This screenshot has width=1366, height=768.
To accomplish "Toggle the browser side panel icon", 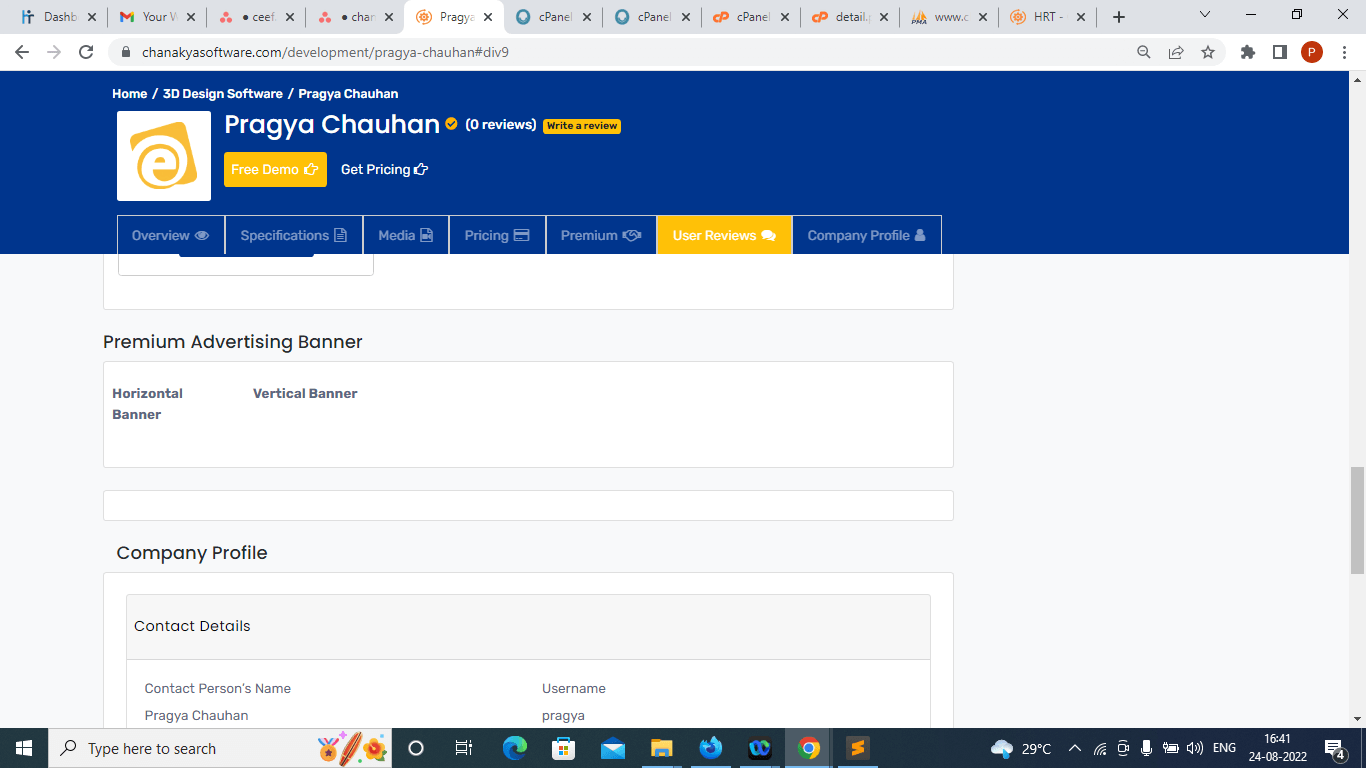I will [1279, 52].
